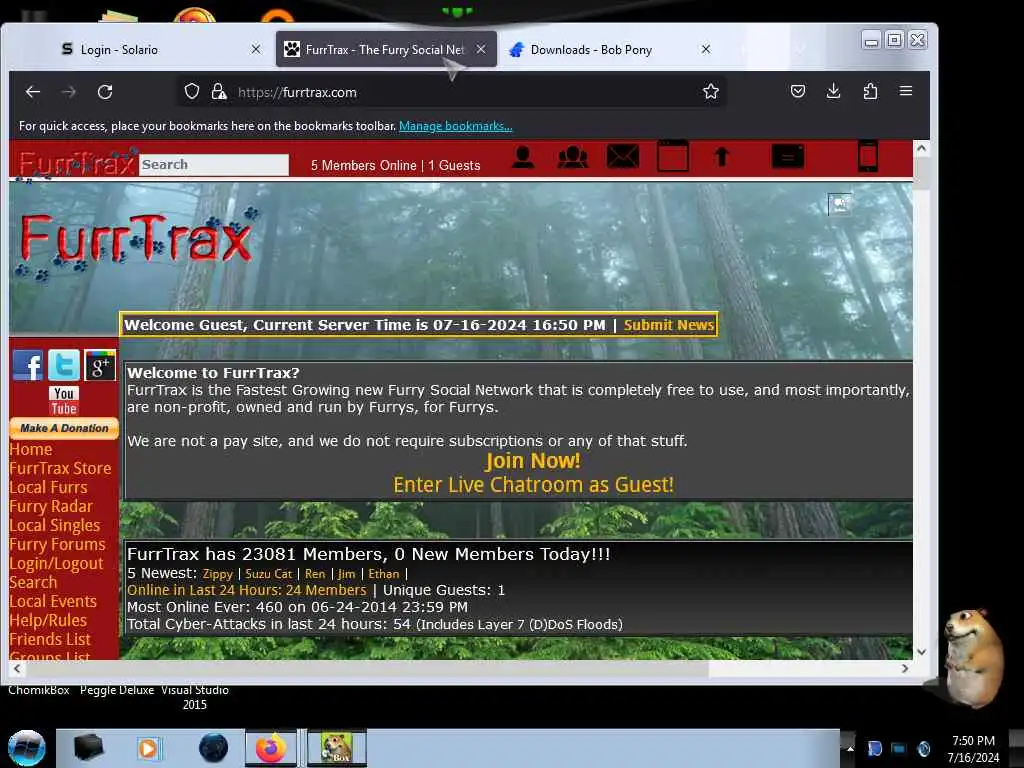
Task: Close the Downloads - Bob Pony tab
Action: click(x=706, y=49)
